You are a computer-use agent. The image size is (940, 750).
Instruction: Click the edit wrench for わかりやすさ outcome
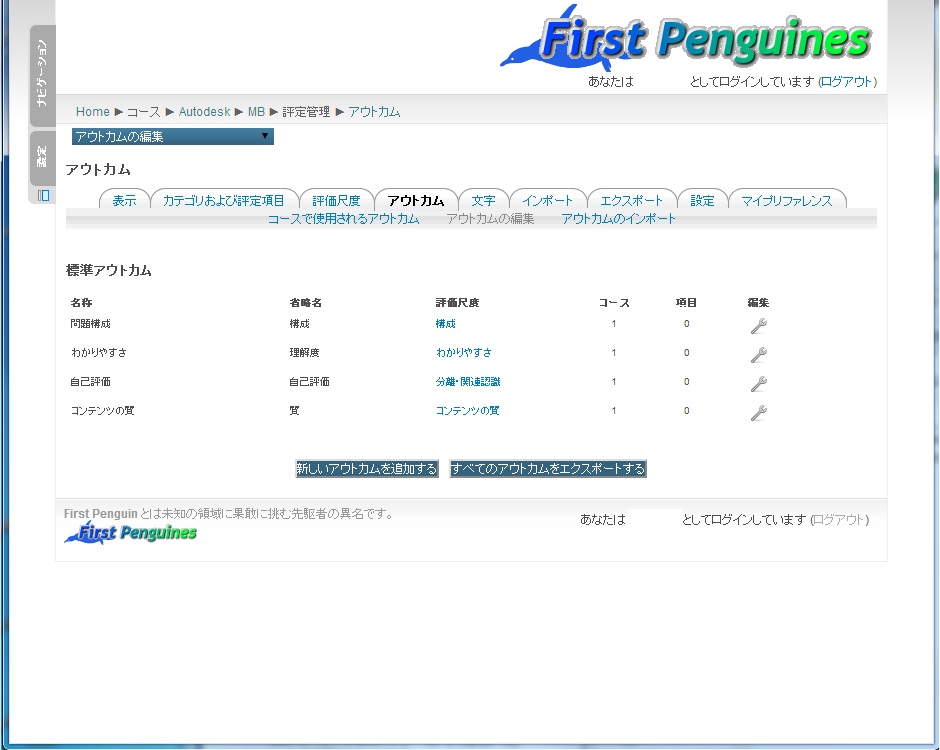click(x=758, y=354)
